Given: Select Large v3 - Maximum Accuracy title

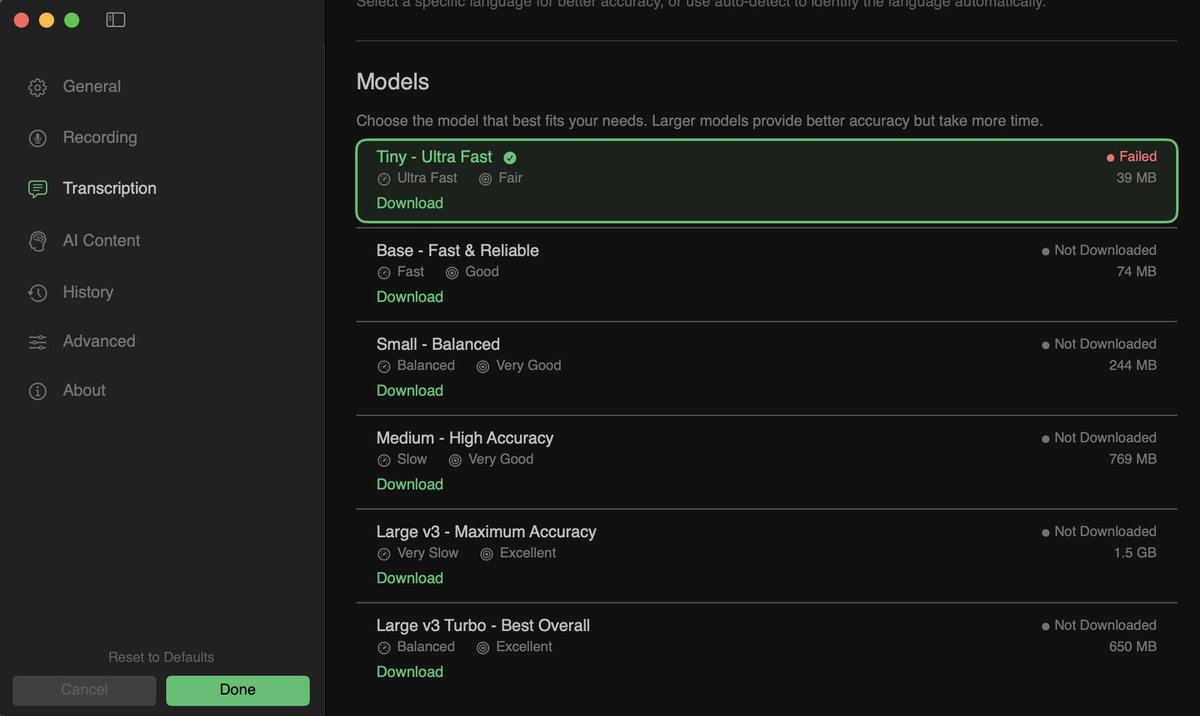Looking at the screenshot, I should [486, 532].
